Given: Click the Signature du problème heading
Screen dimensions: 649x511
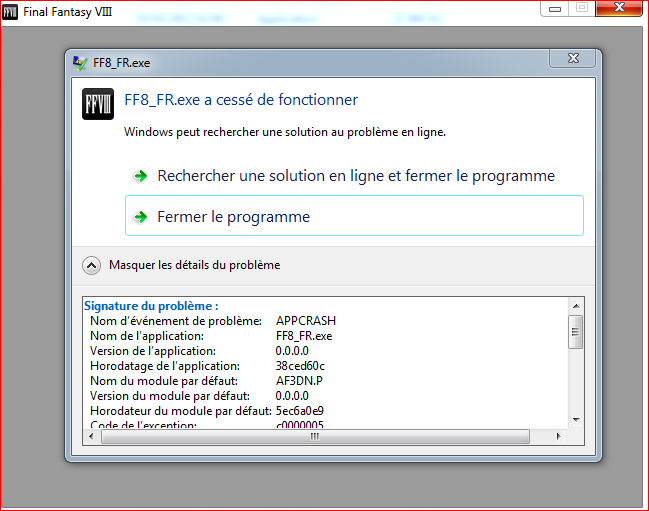Looking at the screenshot, I should point(151,306).
